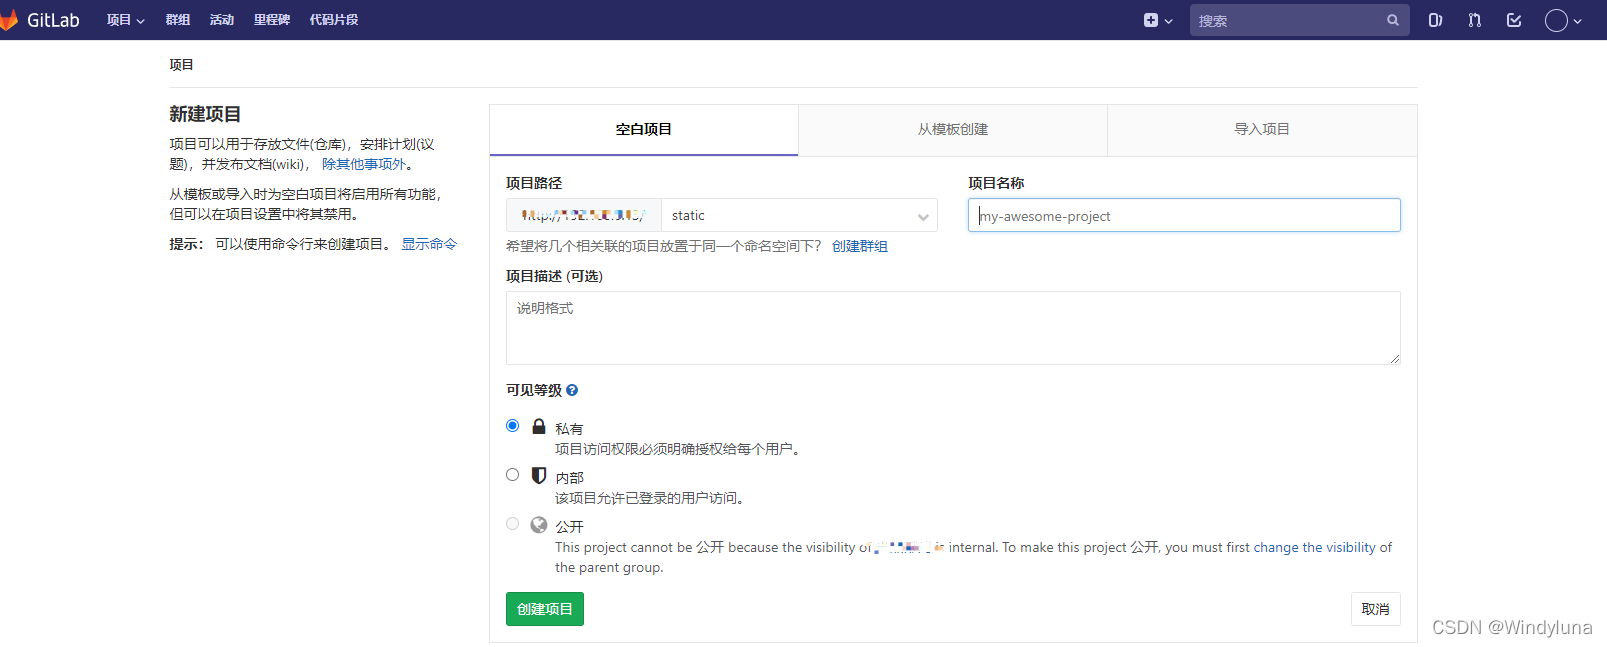Open 群组 in the top navigation
The width and height of the screenshot is (1607, 647).
pyautogui.click(x=178, y=20)
